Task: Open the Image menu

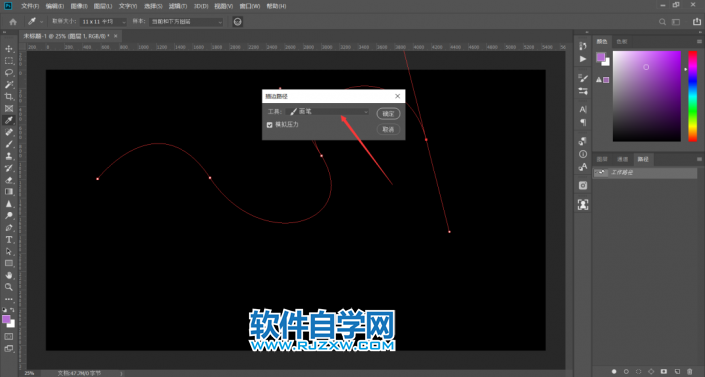Action: [x=79, y=6]
